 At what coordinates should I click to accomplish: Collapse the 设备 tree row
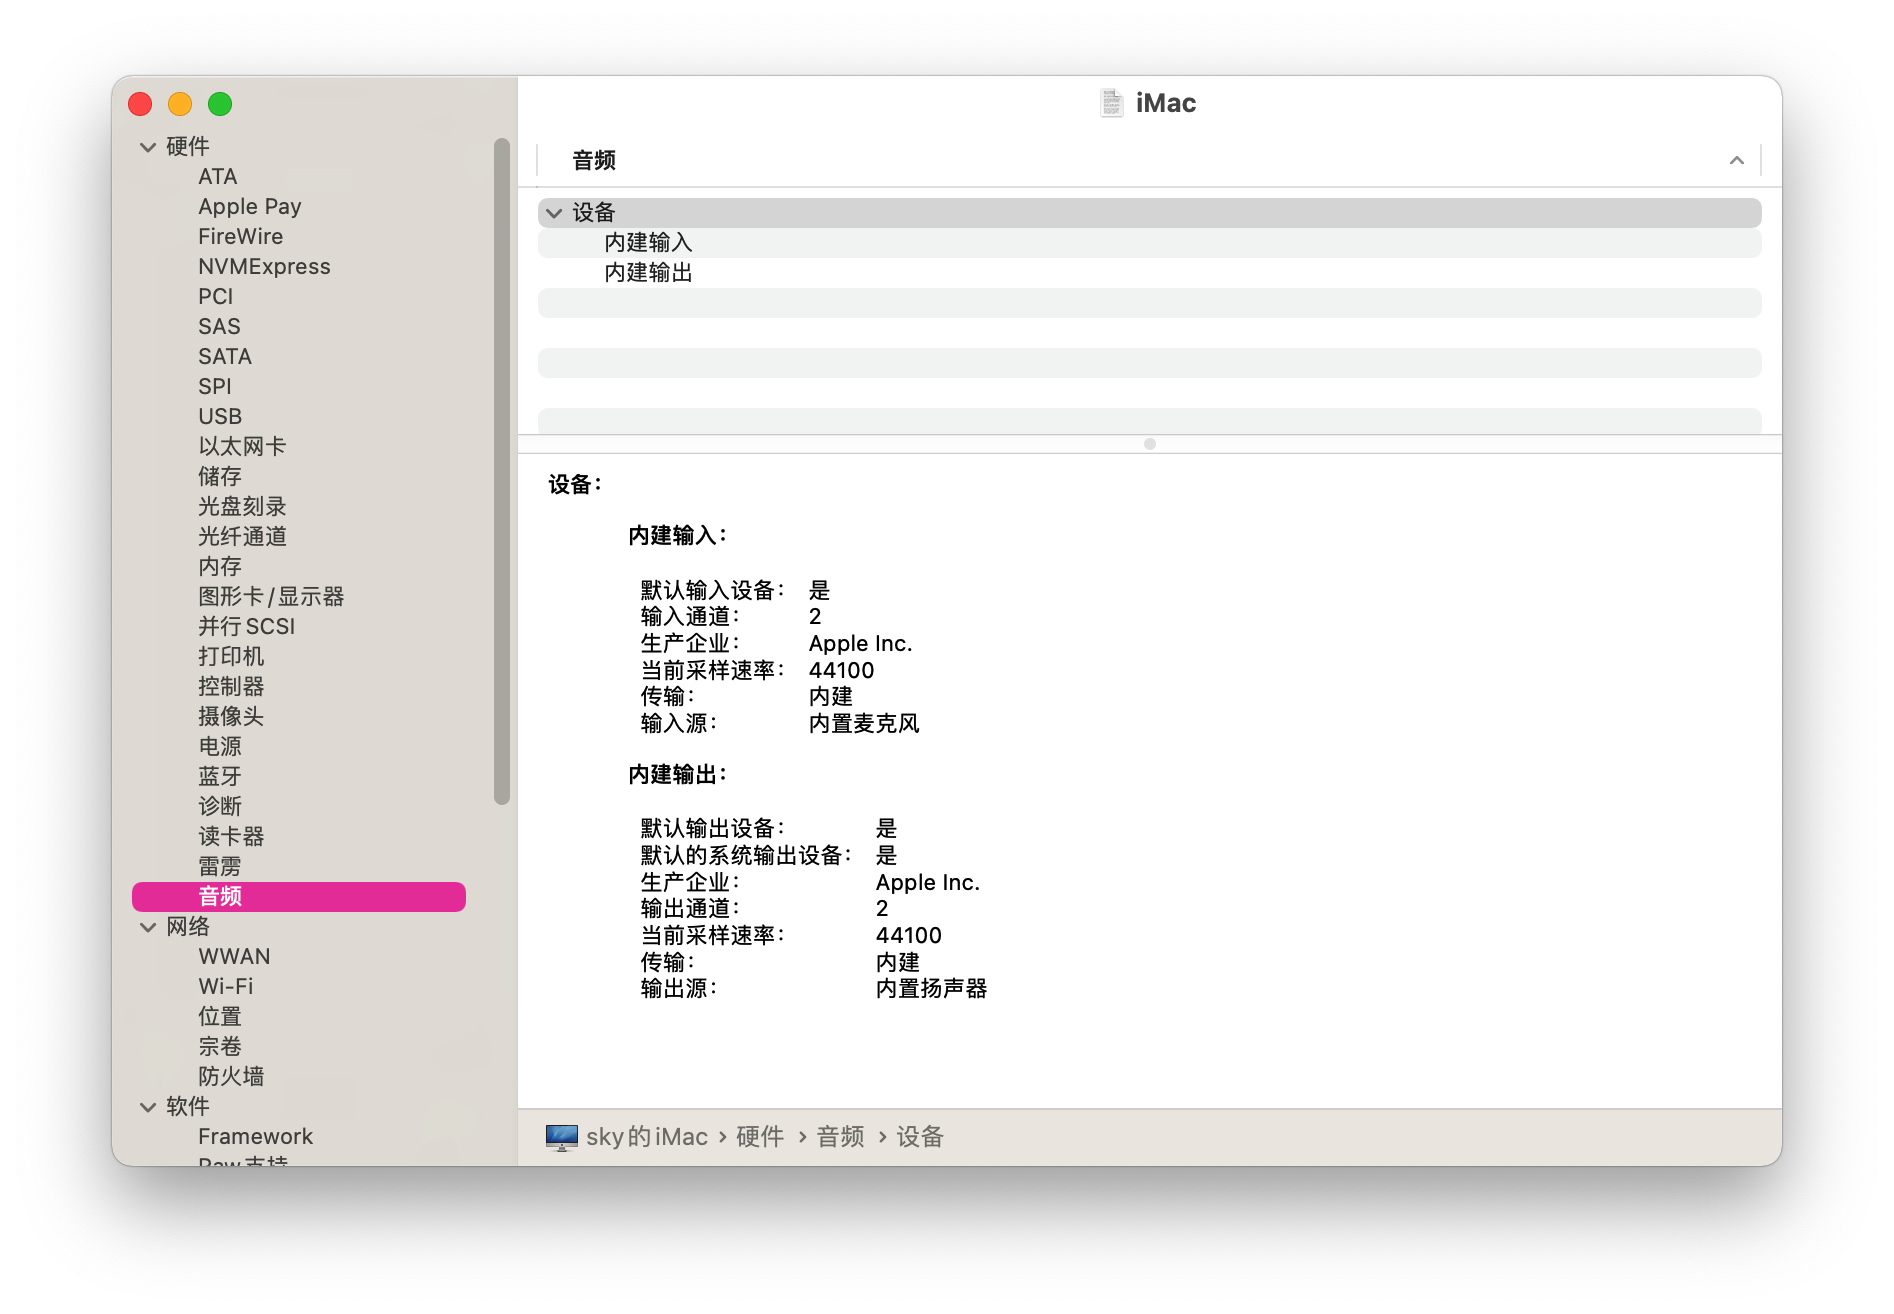(554, 213)
